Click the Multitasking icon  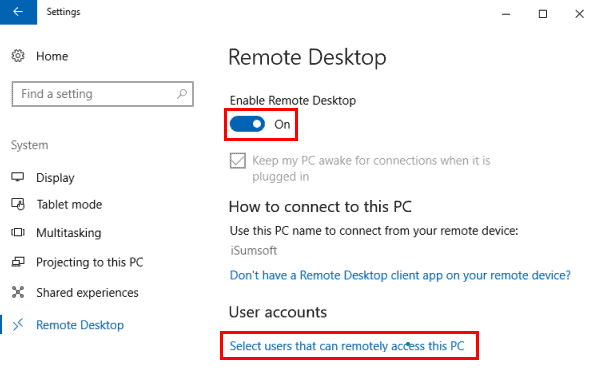click(18, 232)
